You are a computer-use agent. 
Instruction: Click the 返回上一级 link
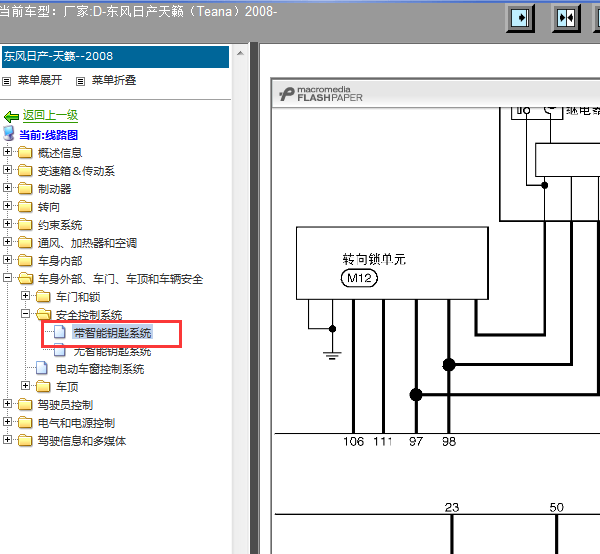50,115
